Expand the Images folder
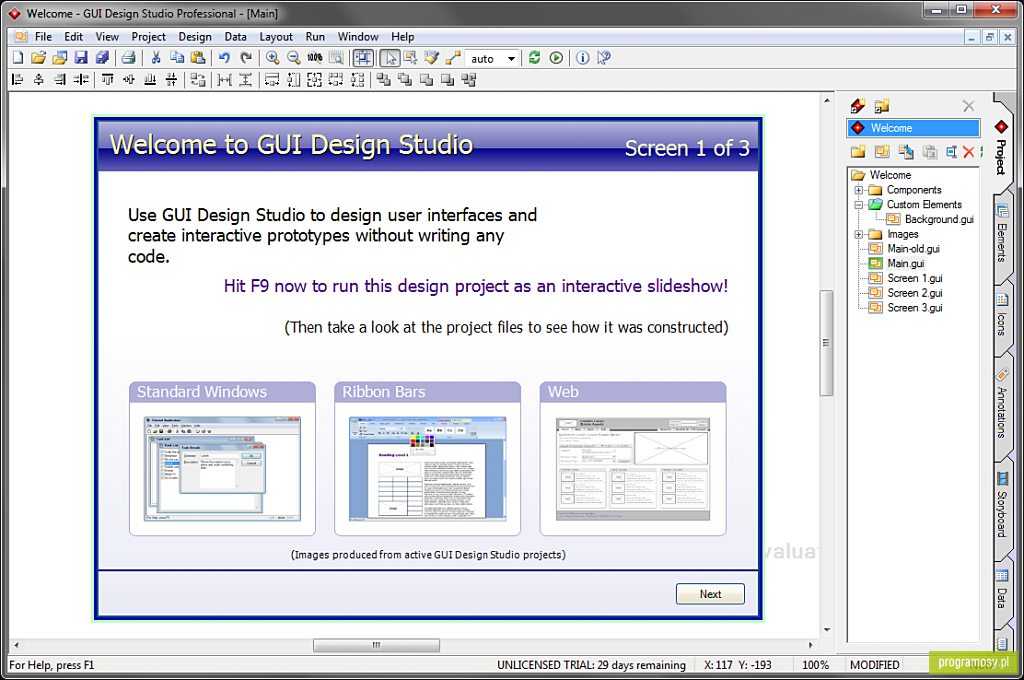This screenshot has height=680, width=1024. point(859,235)
